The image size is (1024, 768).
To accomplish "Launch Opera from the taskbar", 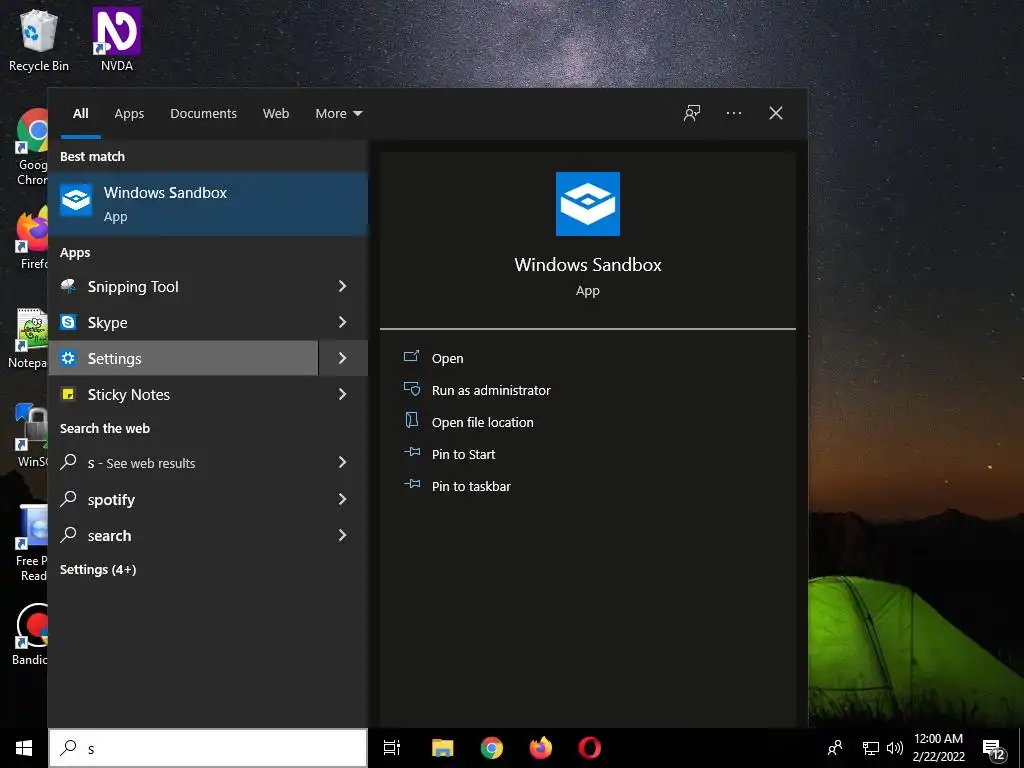I will click(589, 748).
